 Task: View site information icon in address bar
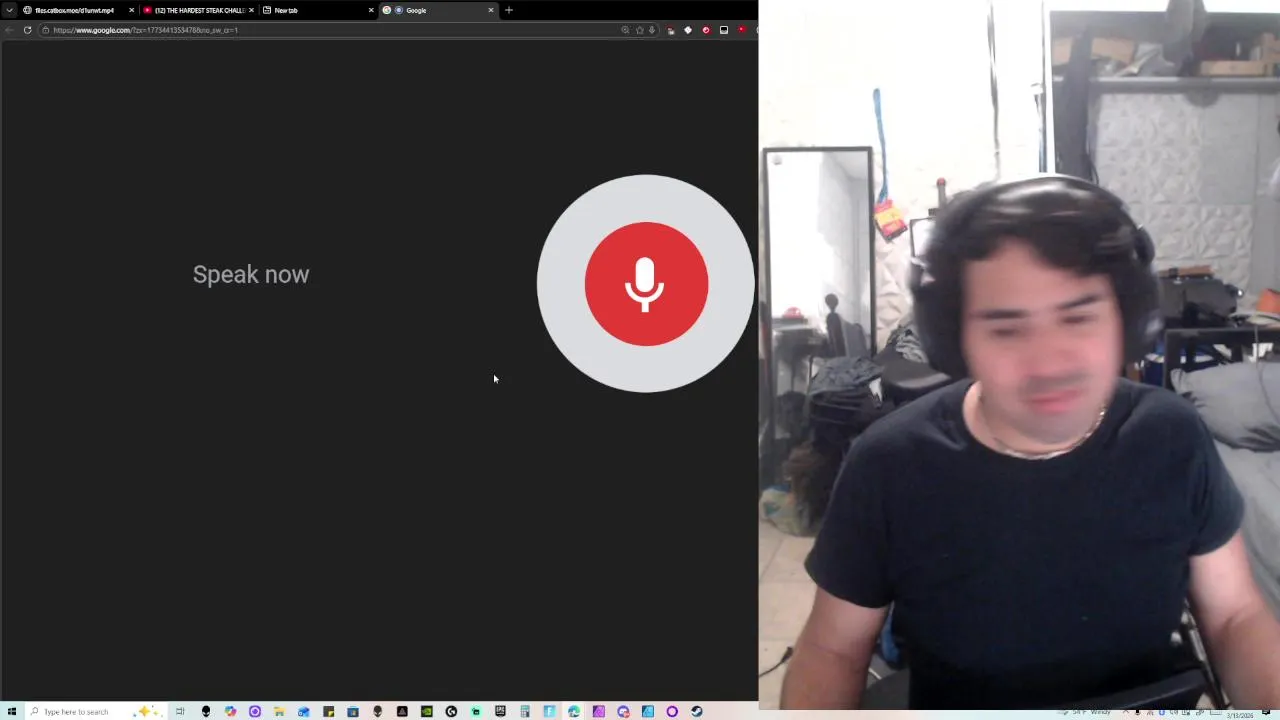click(x=45, y=30)
